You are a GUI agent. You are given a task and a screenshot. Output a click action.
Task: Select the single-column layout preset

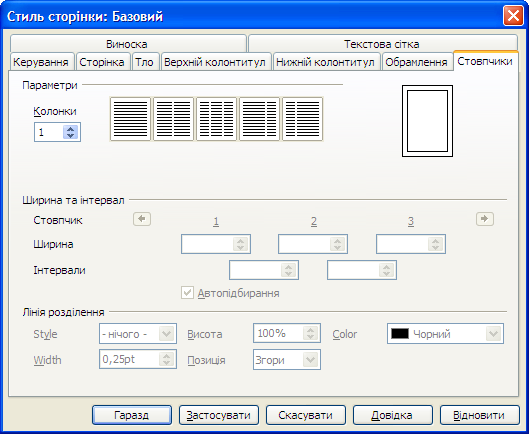[130, 119]
